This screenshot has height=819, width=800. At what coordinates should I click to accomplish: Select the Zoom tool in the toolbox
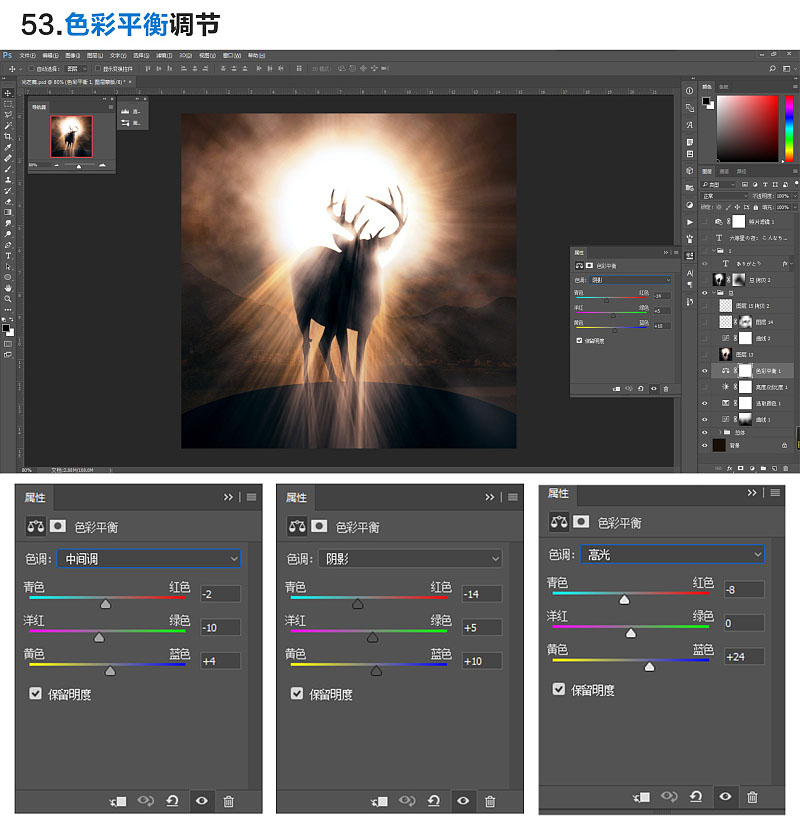pyautogui.click(x=8, y=299)
